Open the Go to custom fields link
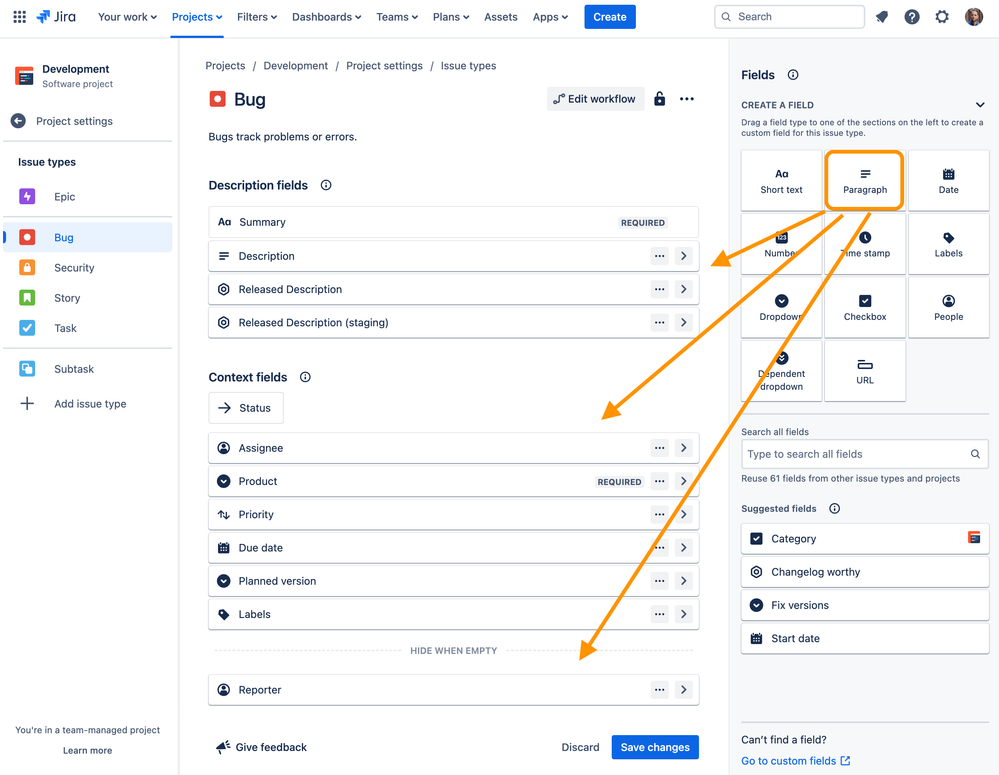This screenshot has width=999, height=775. [795, 761]
